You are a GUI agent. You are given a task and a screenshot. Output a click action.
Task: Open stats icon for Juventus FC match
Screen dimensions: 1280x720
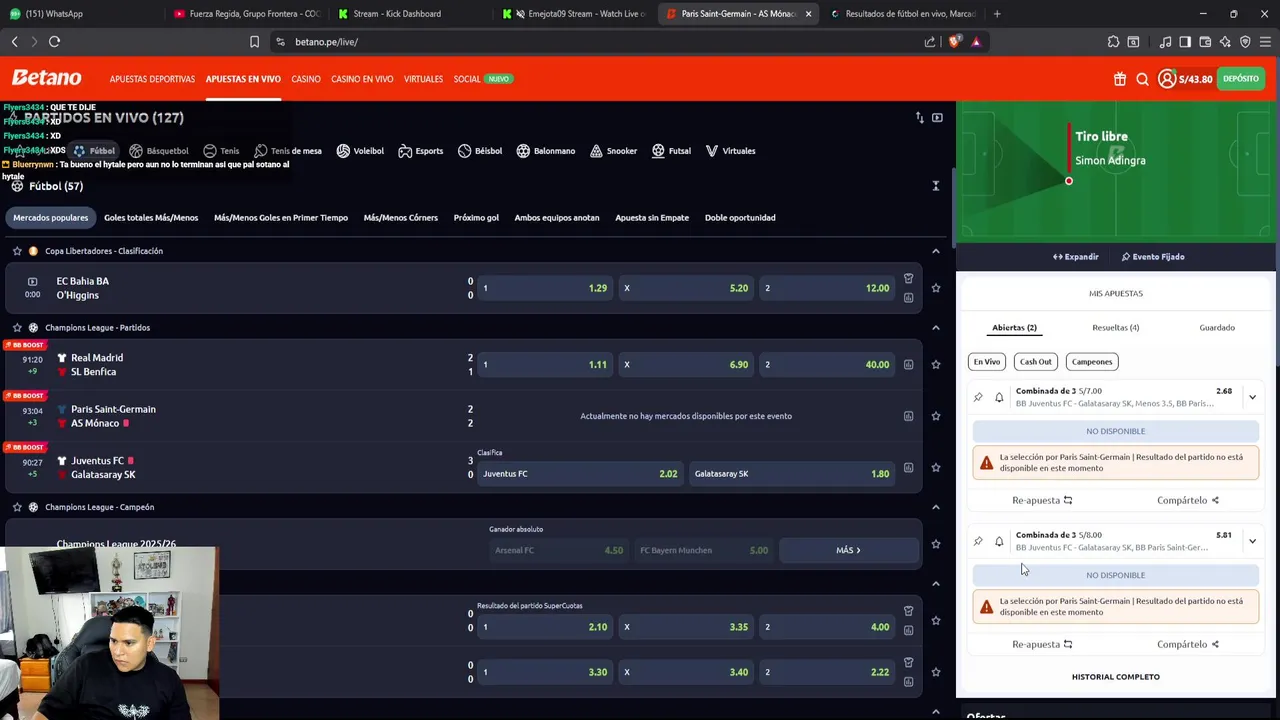pos(908,467)
